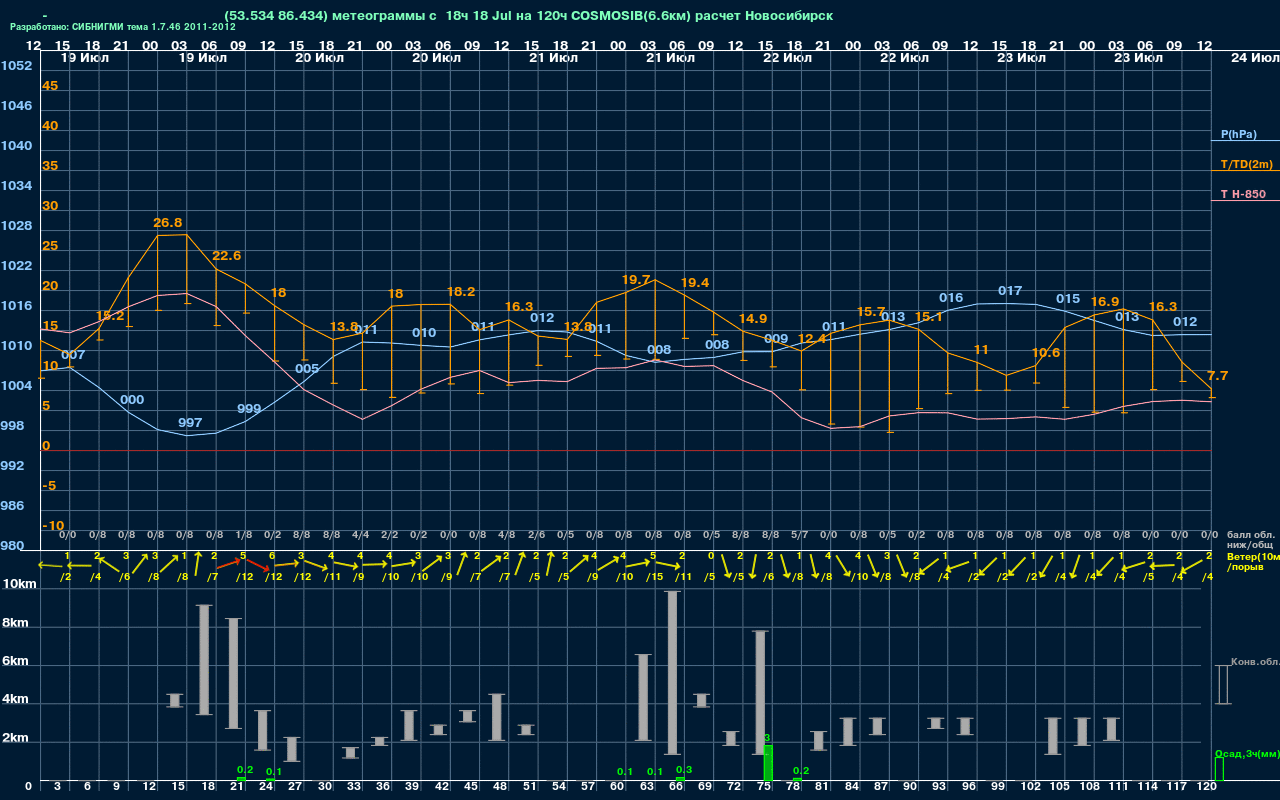The height and width of the screenshot is (800, 1280).
Task: Click the P(hPa) legend label
Action: [1238, 134]
